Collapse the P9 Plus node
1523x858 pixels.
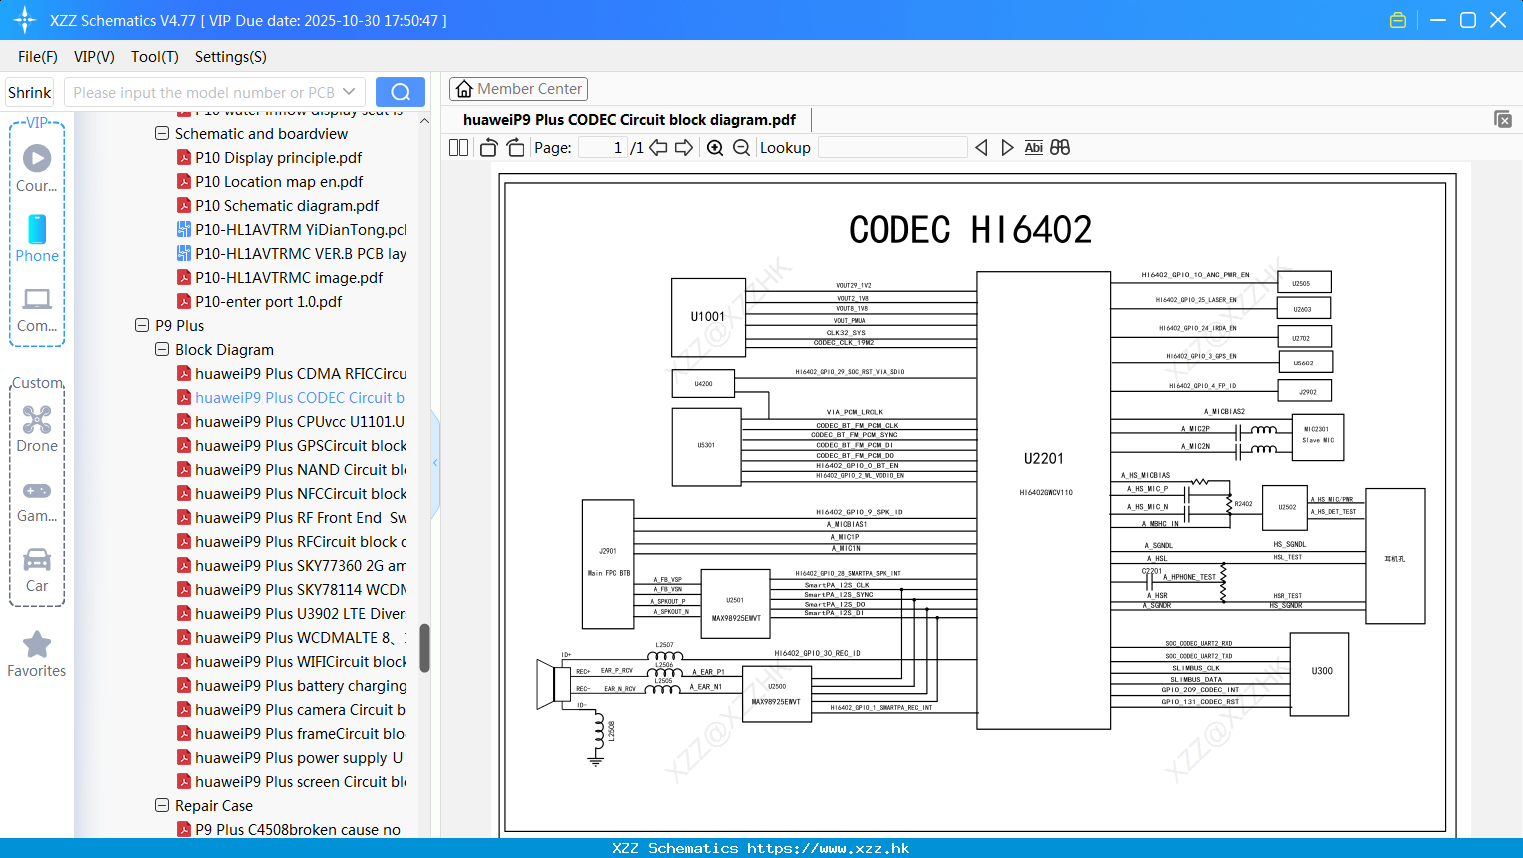click(x=142, y=325)
